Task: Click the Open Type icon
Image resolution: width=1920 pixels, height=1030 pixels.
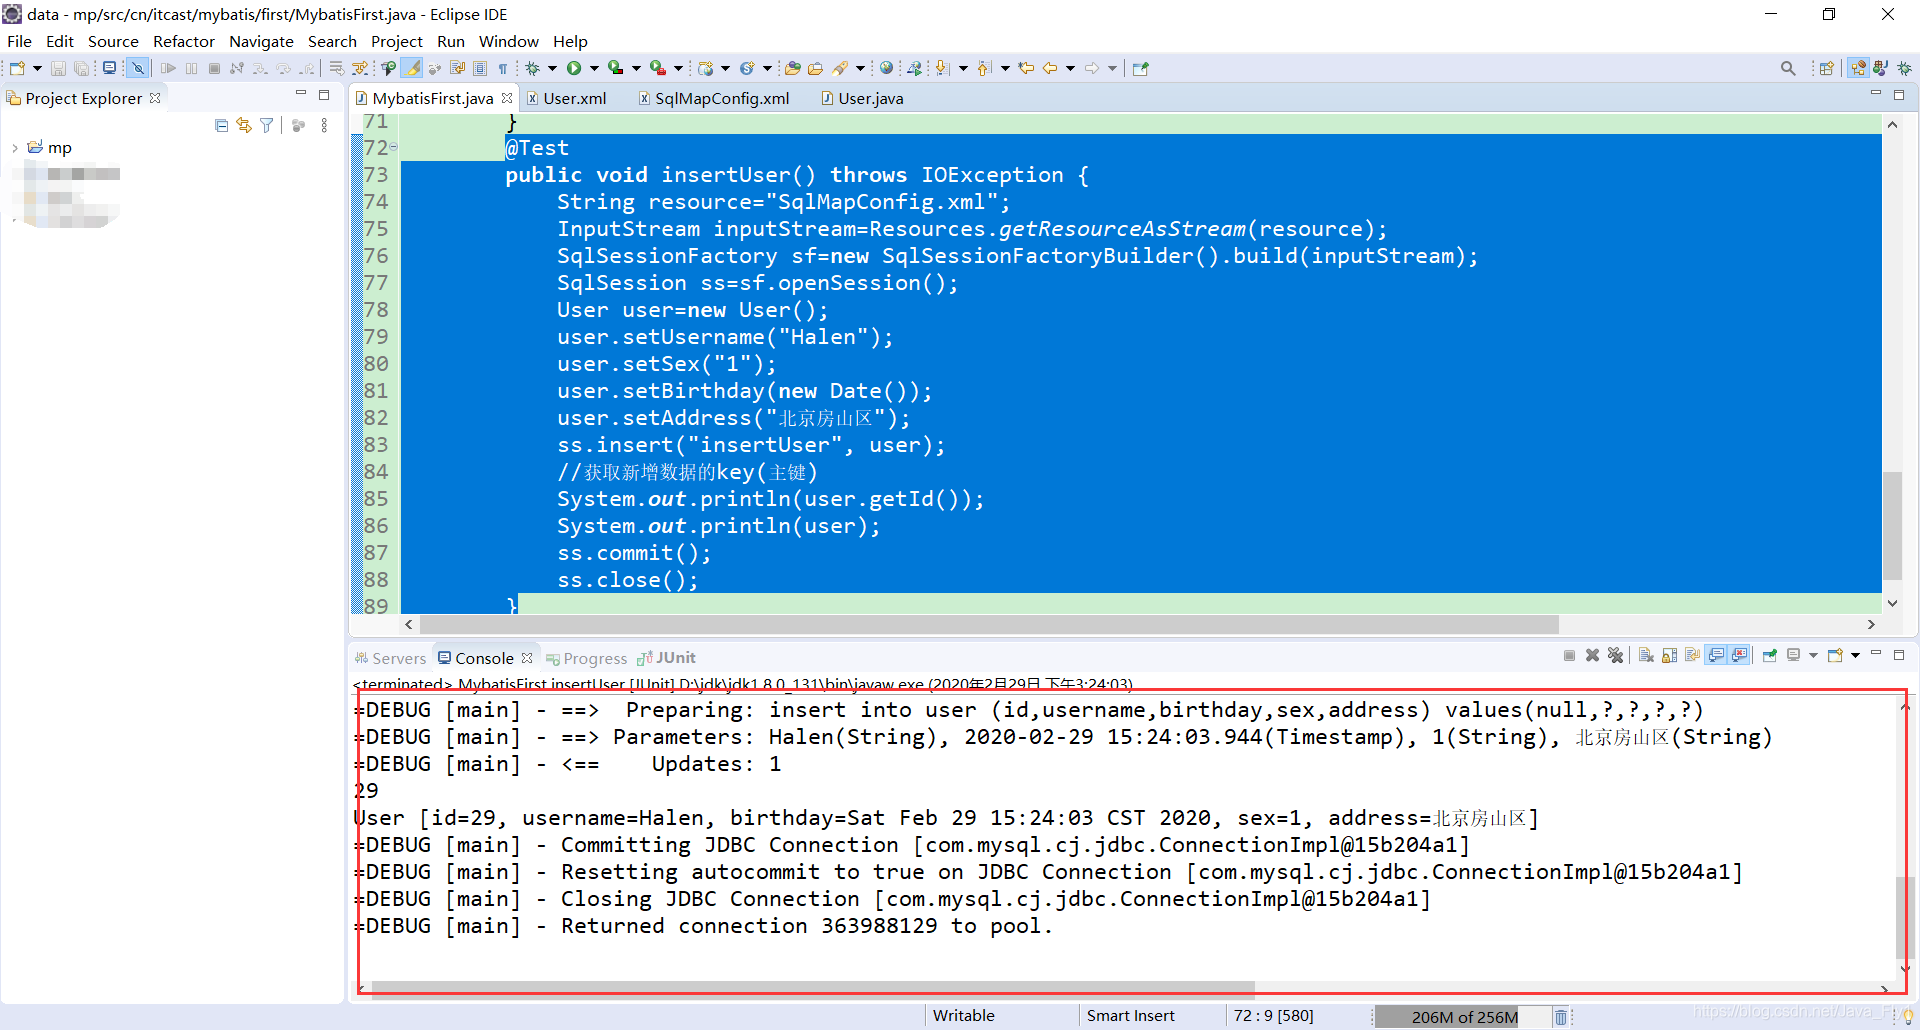Action: [793, 68]
